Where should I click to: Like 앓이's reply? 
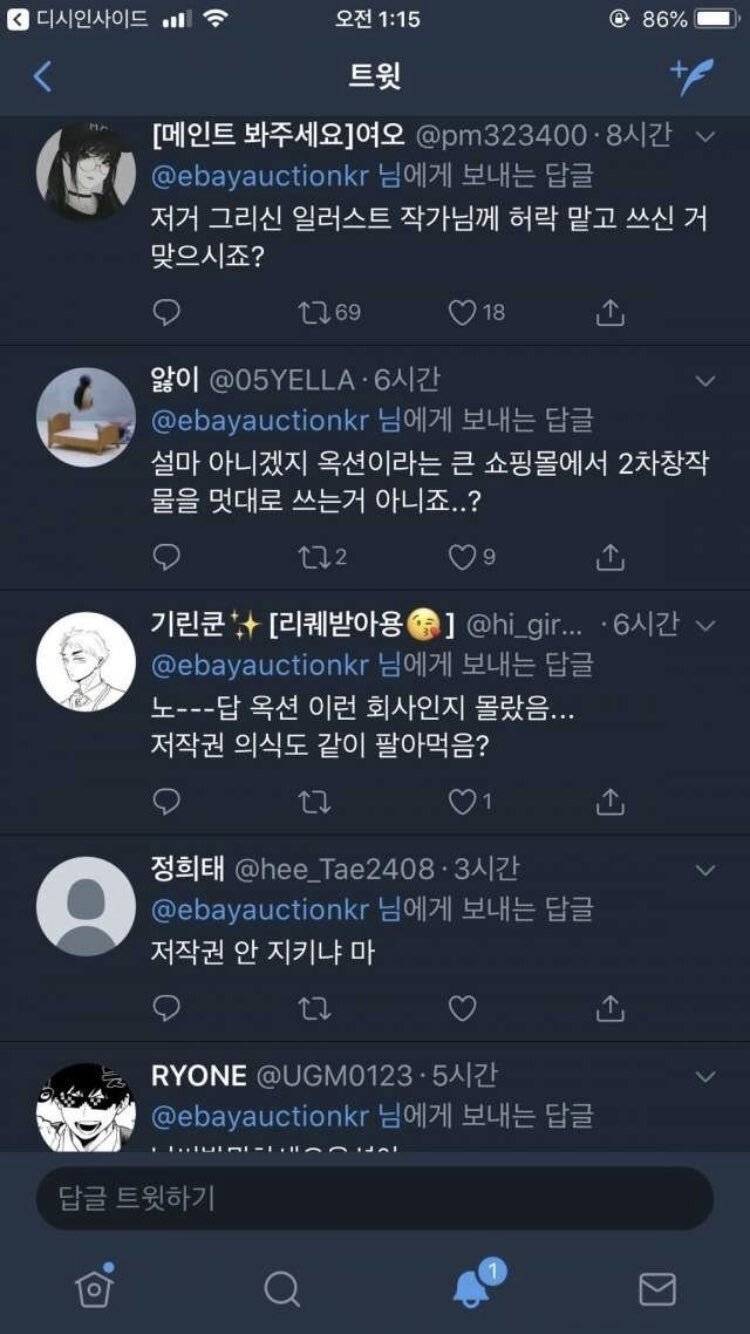point(460,558)
